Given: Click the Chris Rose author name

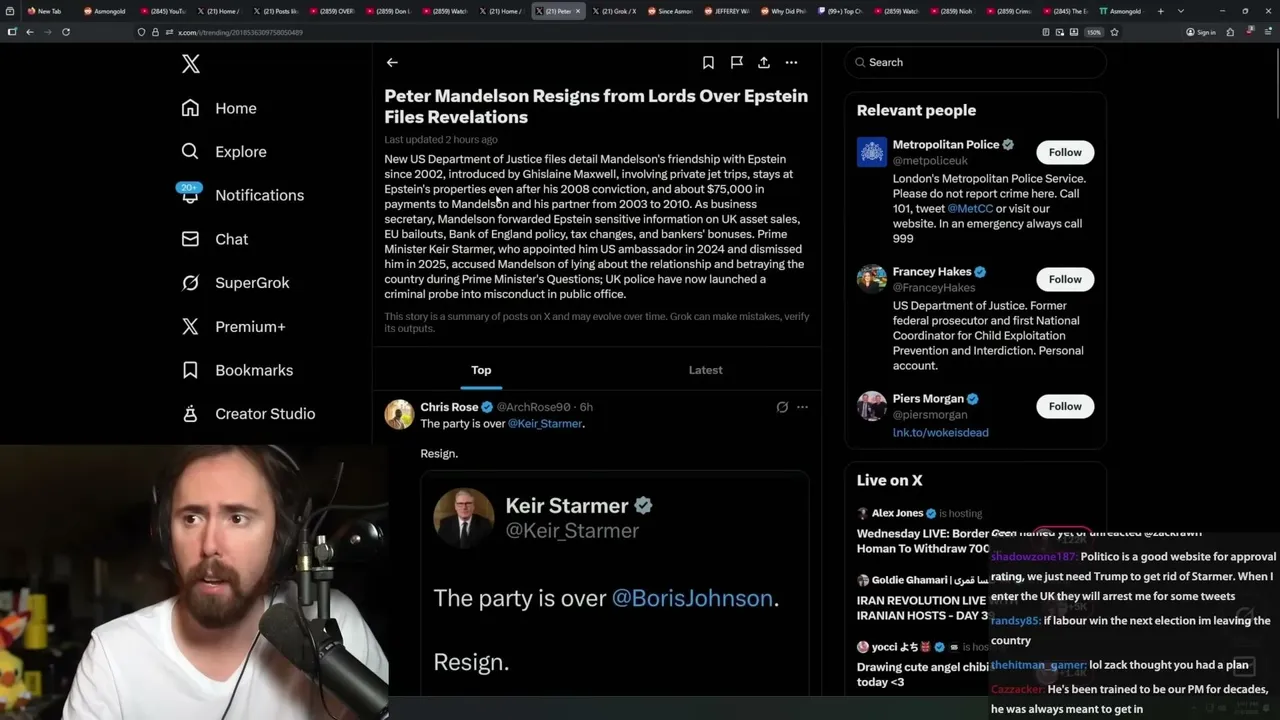Looking at the screenshot, I should [449, 407].
